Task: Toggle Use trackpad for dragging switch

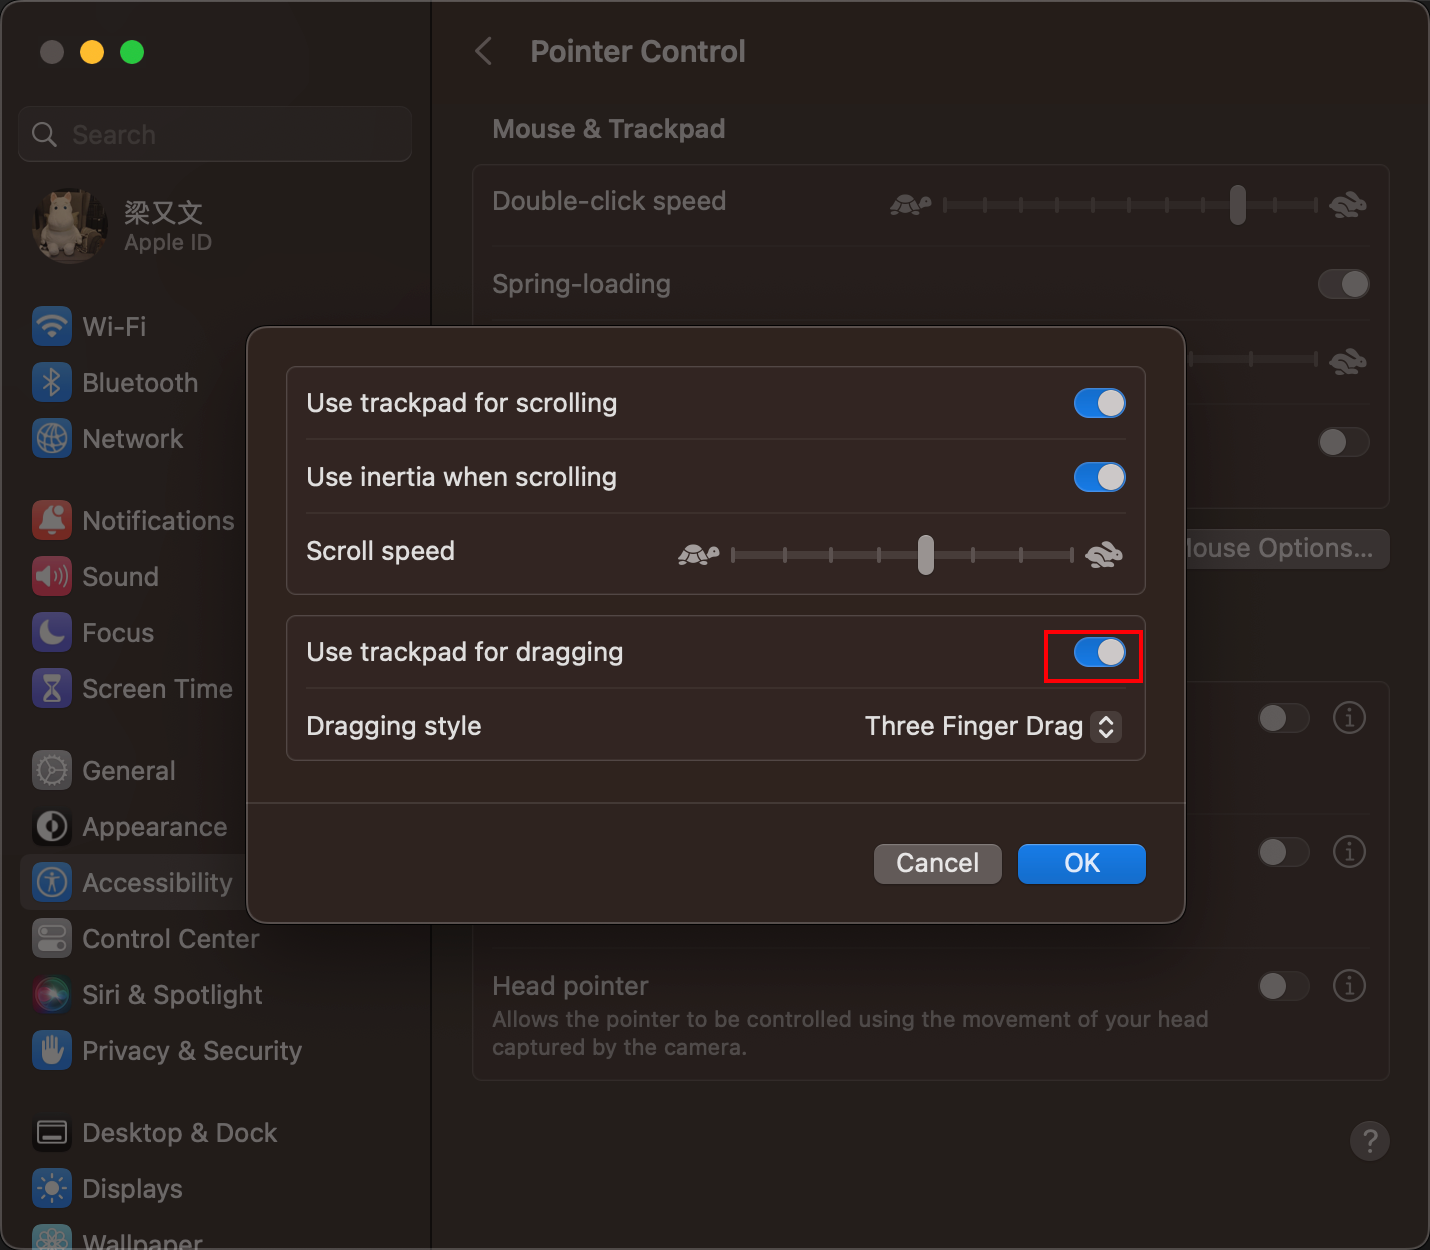Action: coord(1100,652)
